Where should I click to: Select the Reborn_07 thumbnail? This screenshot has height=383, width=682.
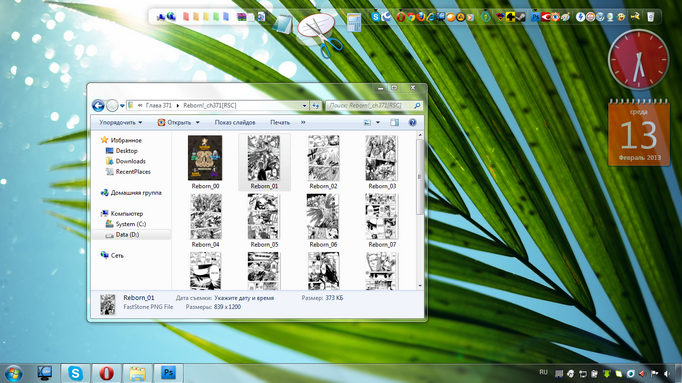(x=381, y=216)
